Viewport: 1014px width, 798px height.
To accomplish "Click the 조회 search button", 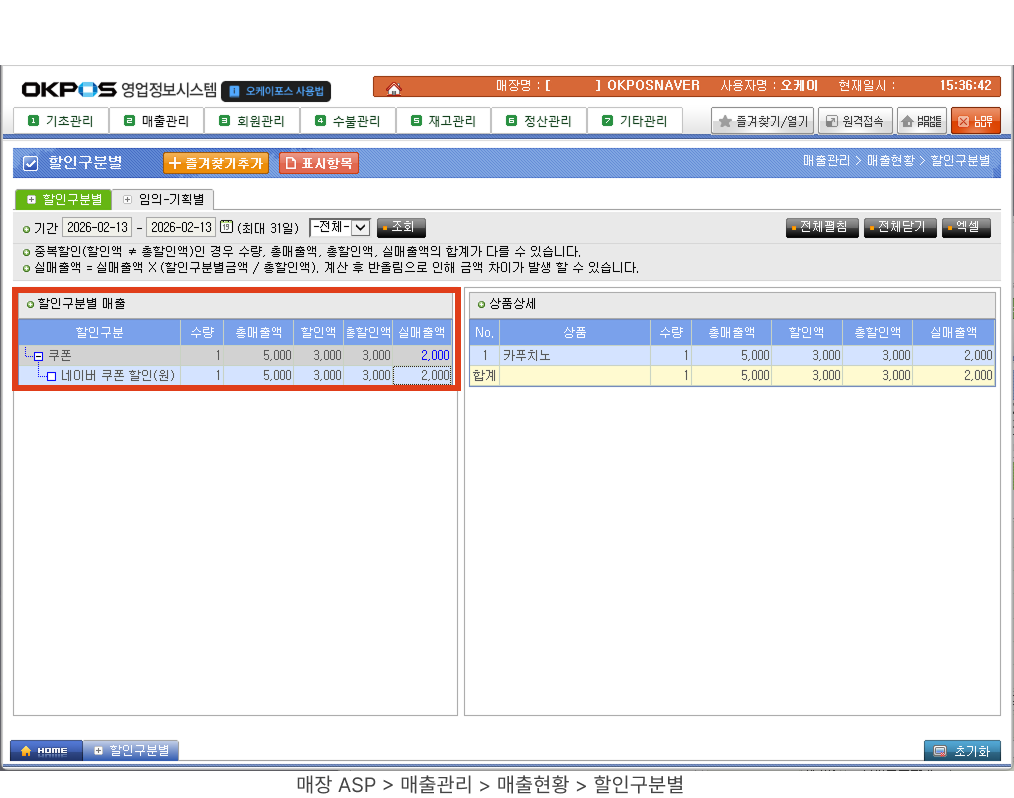I will (401, 227).
